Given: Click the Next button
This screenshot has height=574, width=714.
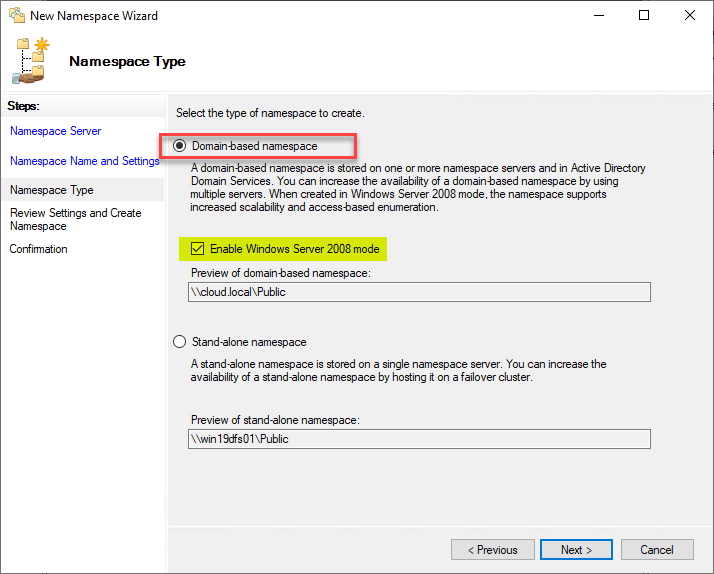Looking at the screenshot, I should (x=576, y=550).
